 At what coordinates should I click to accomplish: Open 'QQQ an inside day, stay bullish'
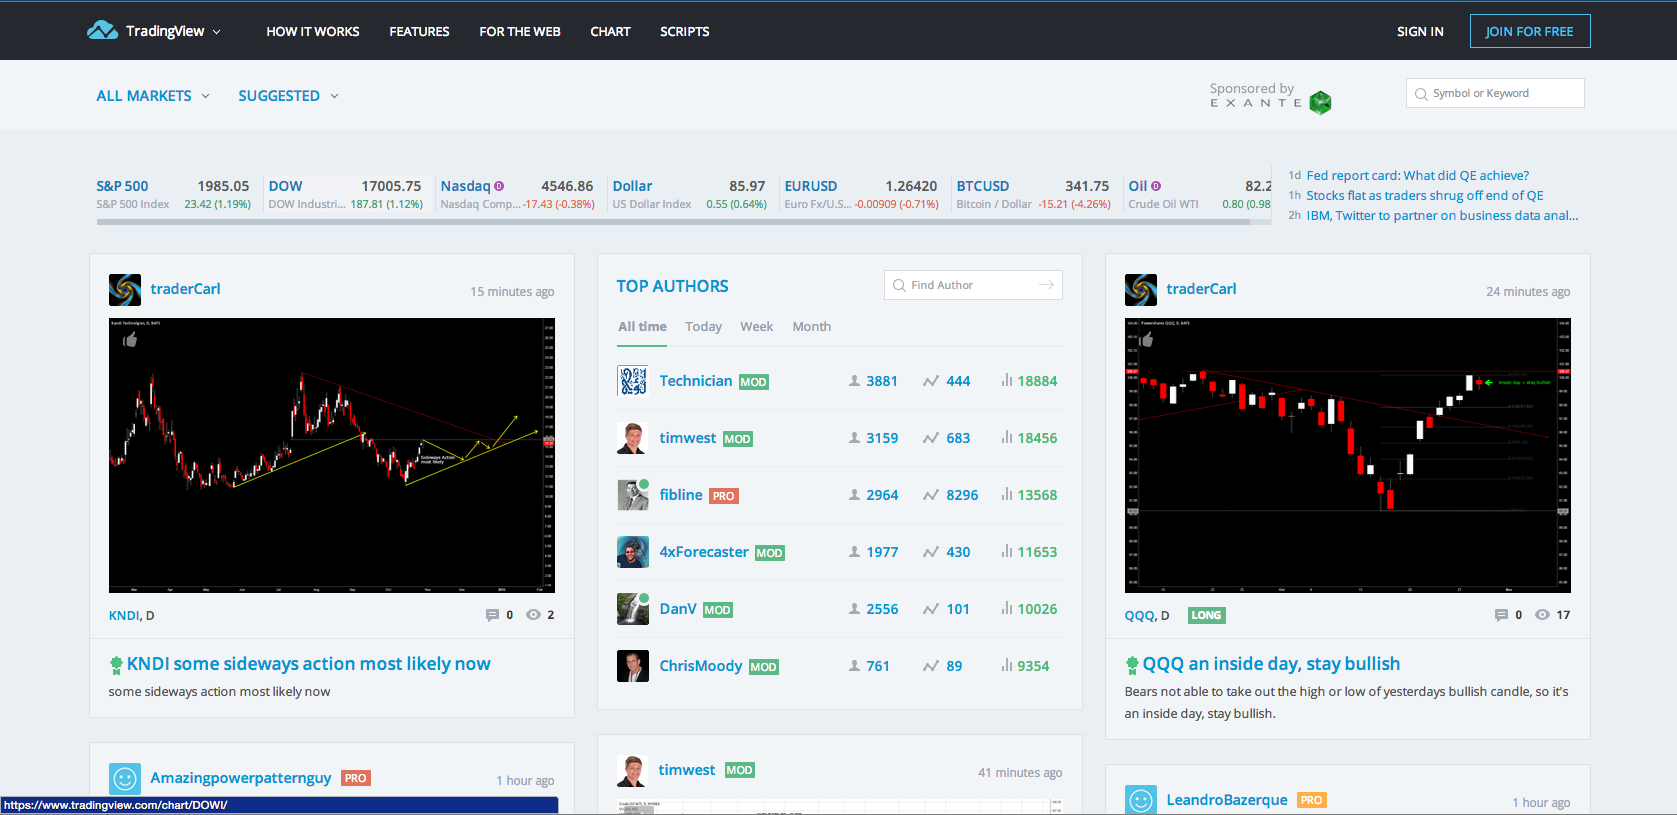[1271, 664]
